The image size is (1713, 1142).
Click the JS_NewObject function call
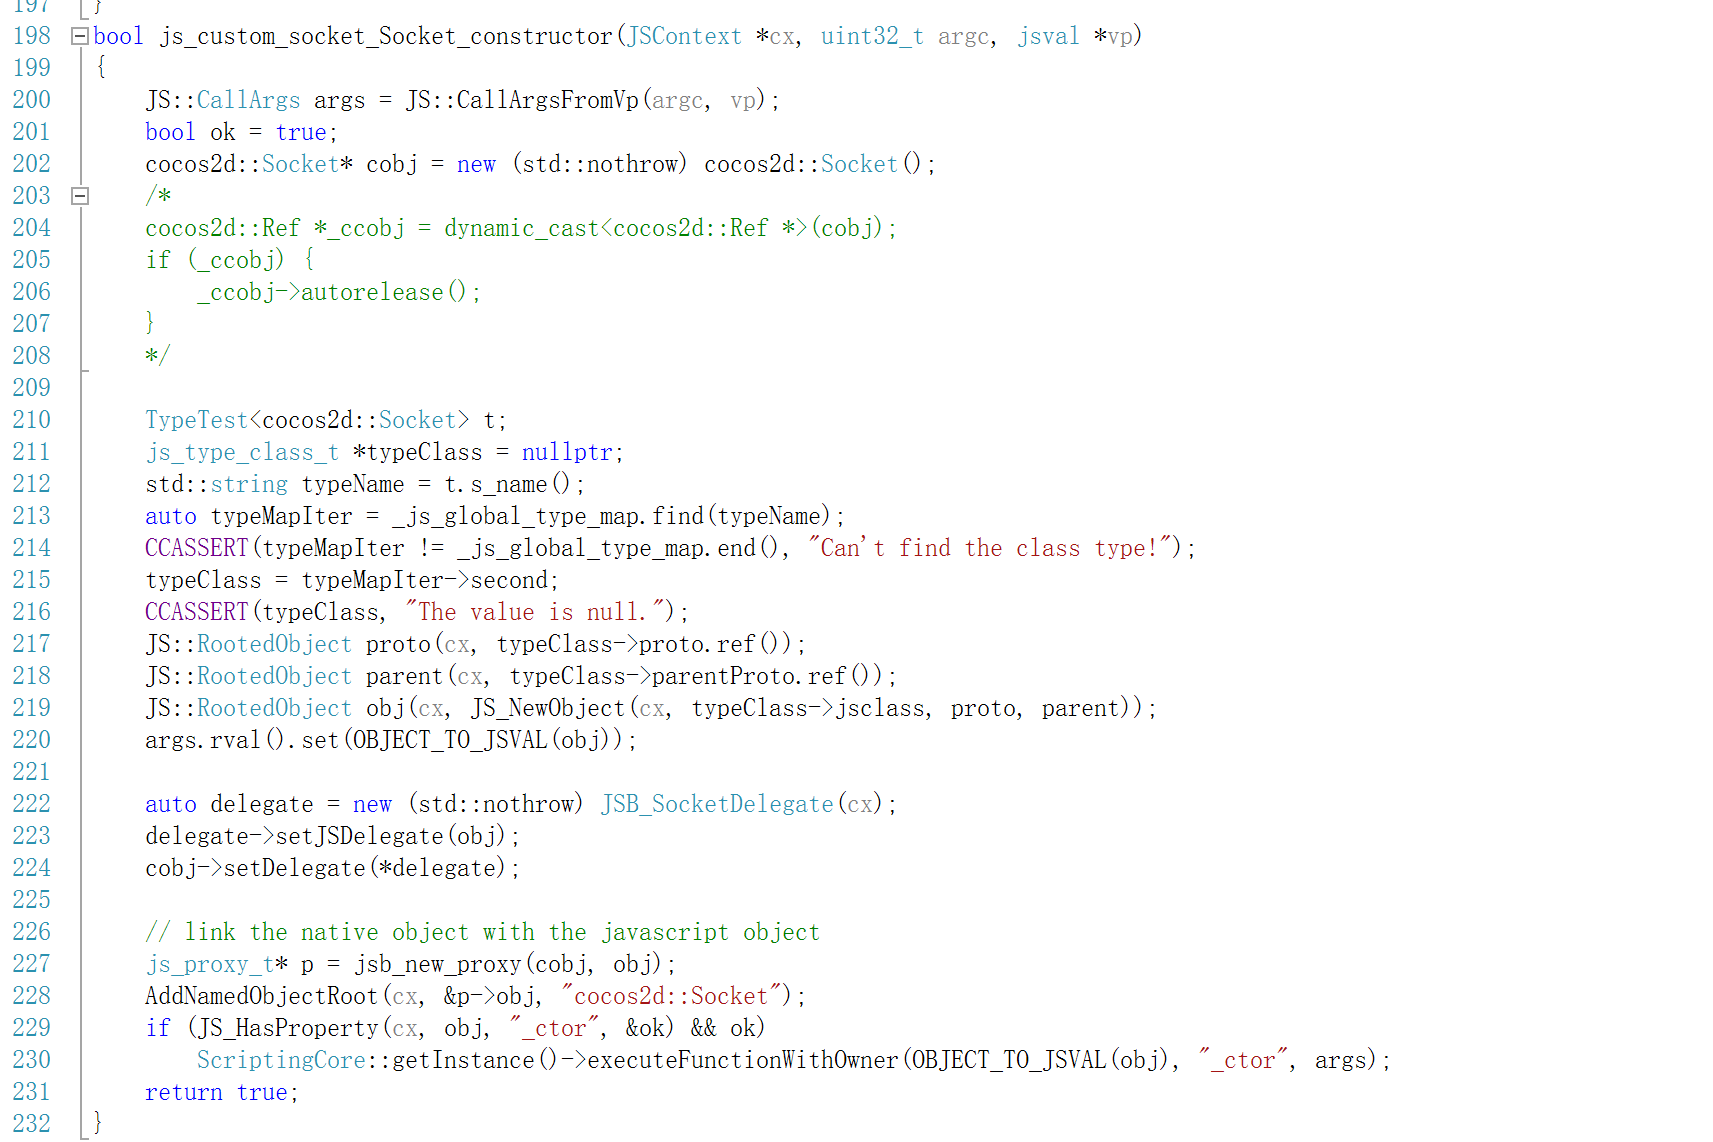pyautogui.click(x=548, y=709)
